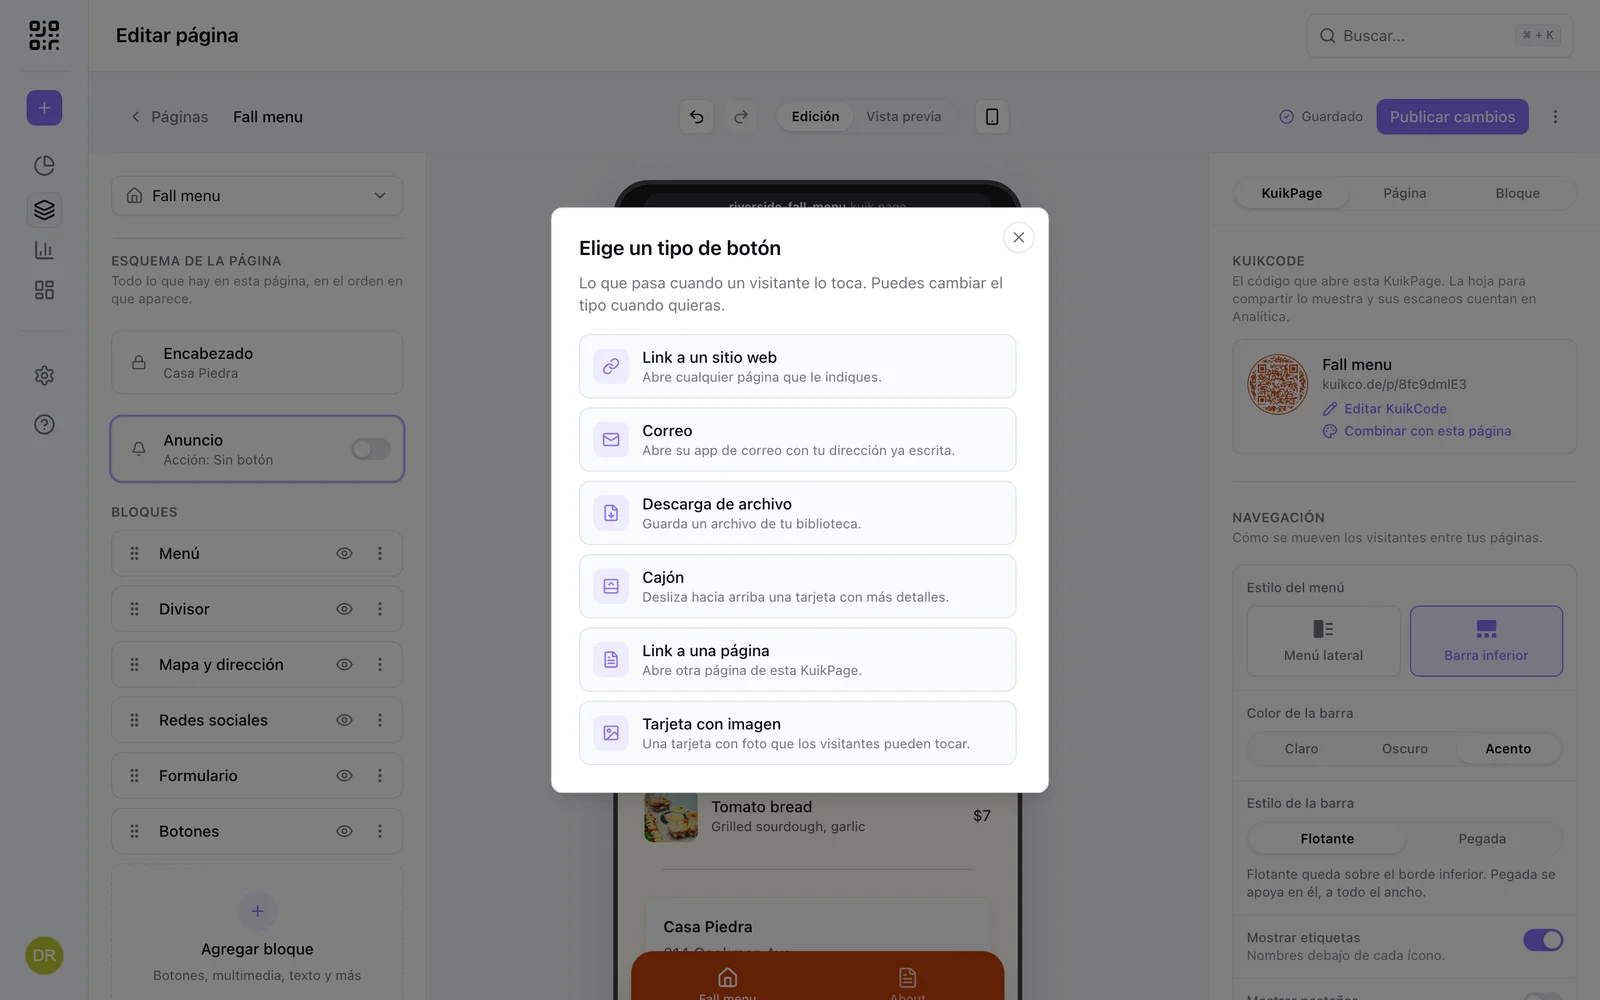Screen dimensions: 1600x1000
Task: Click the undo arrow in the editor toolbar
Action: 697,117
